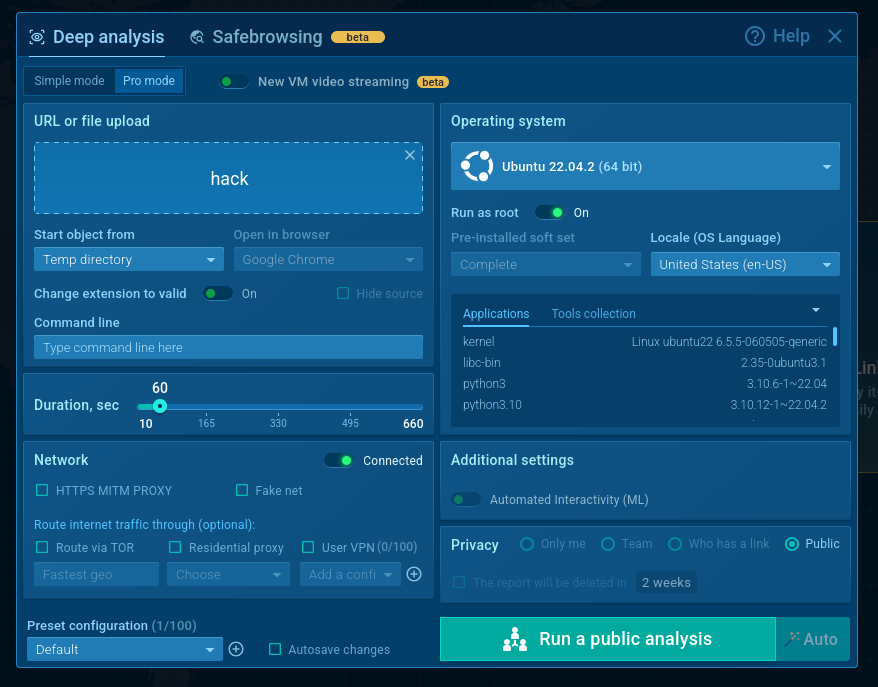Click the Duration slider handle at 60
878x687 pixels.
point(160,406)
